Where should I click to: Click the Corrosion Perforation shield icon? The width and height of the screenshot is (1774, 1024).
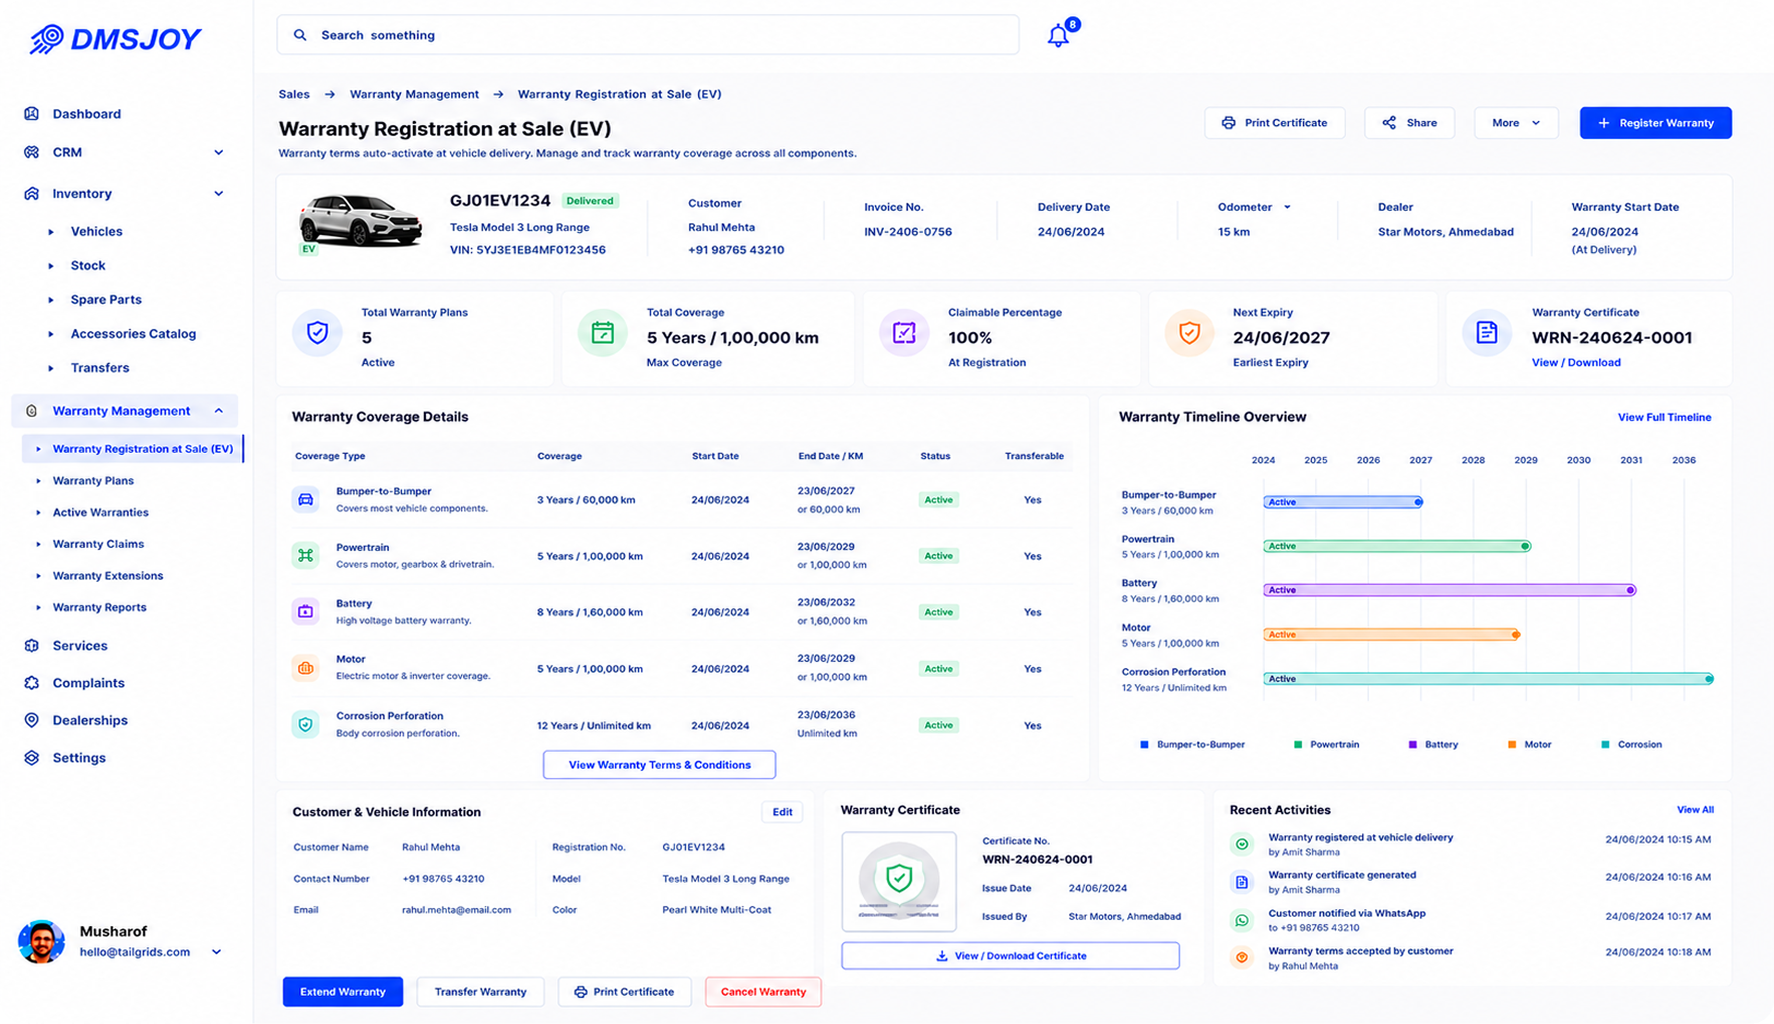click(306, 724)
